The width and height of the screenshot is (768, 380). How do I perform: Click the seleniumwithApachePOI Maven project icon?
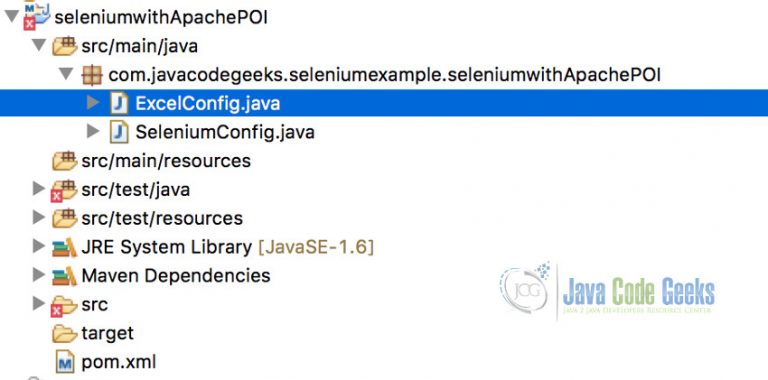coord(37,17)
